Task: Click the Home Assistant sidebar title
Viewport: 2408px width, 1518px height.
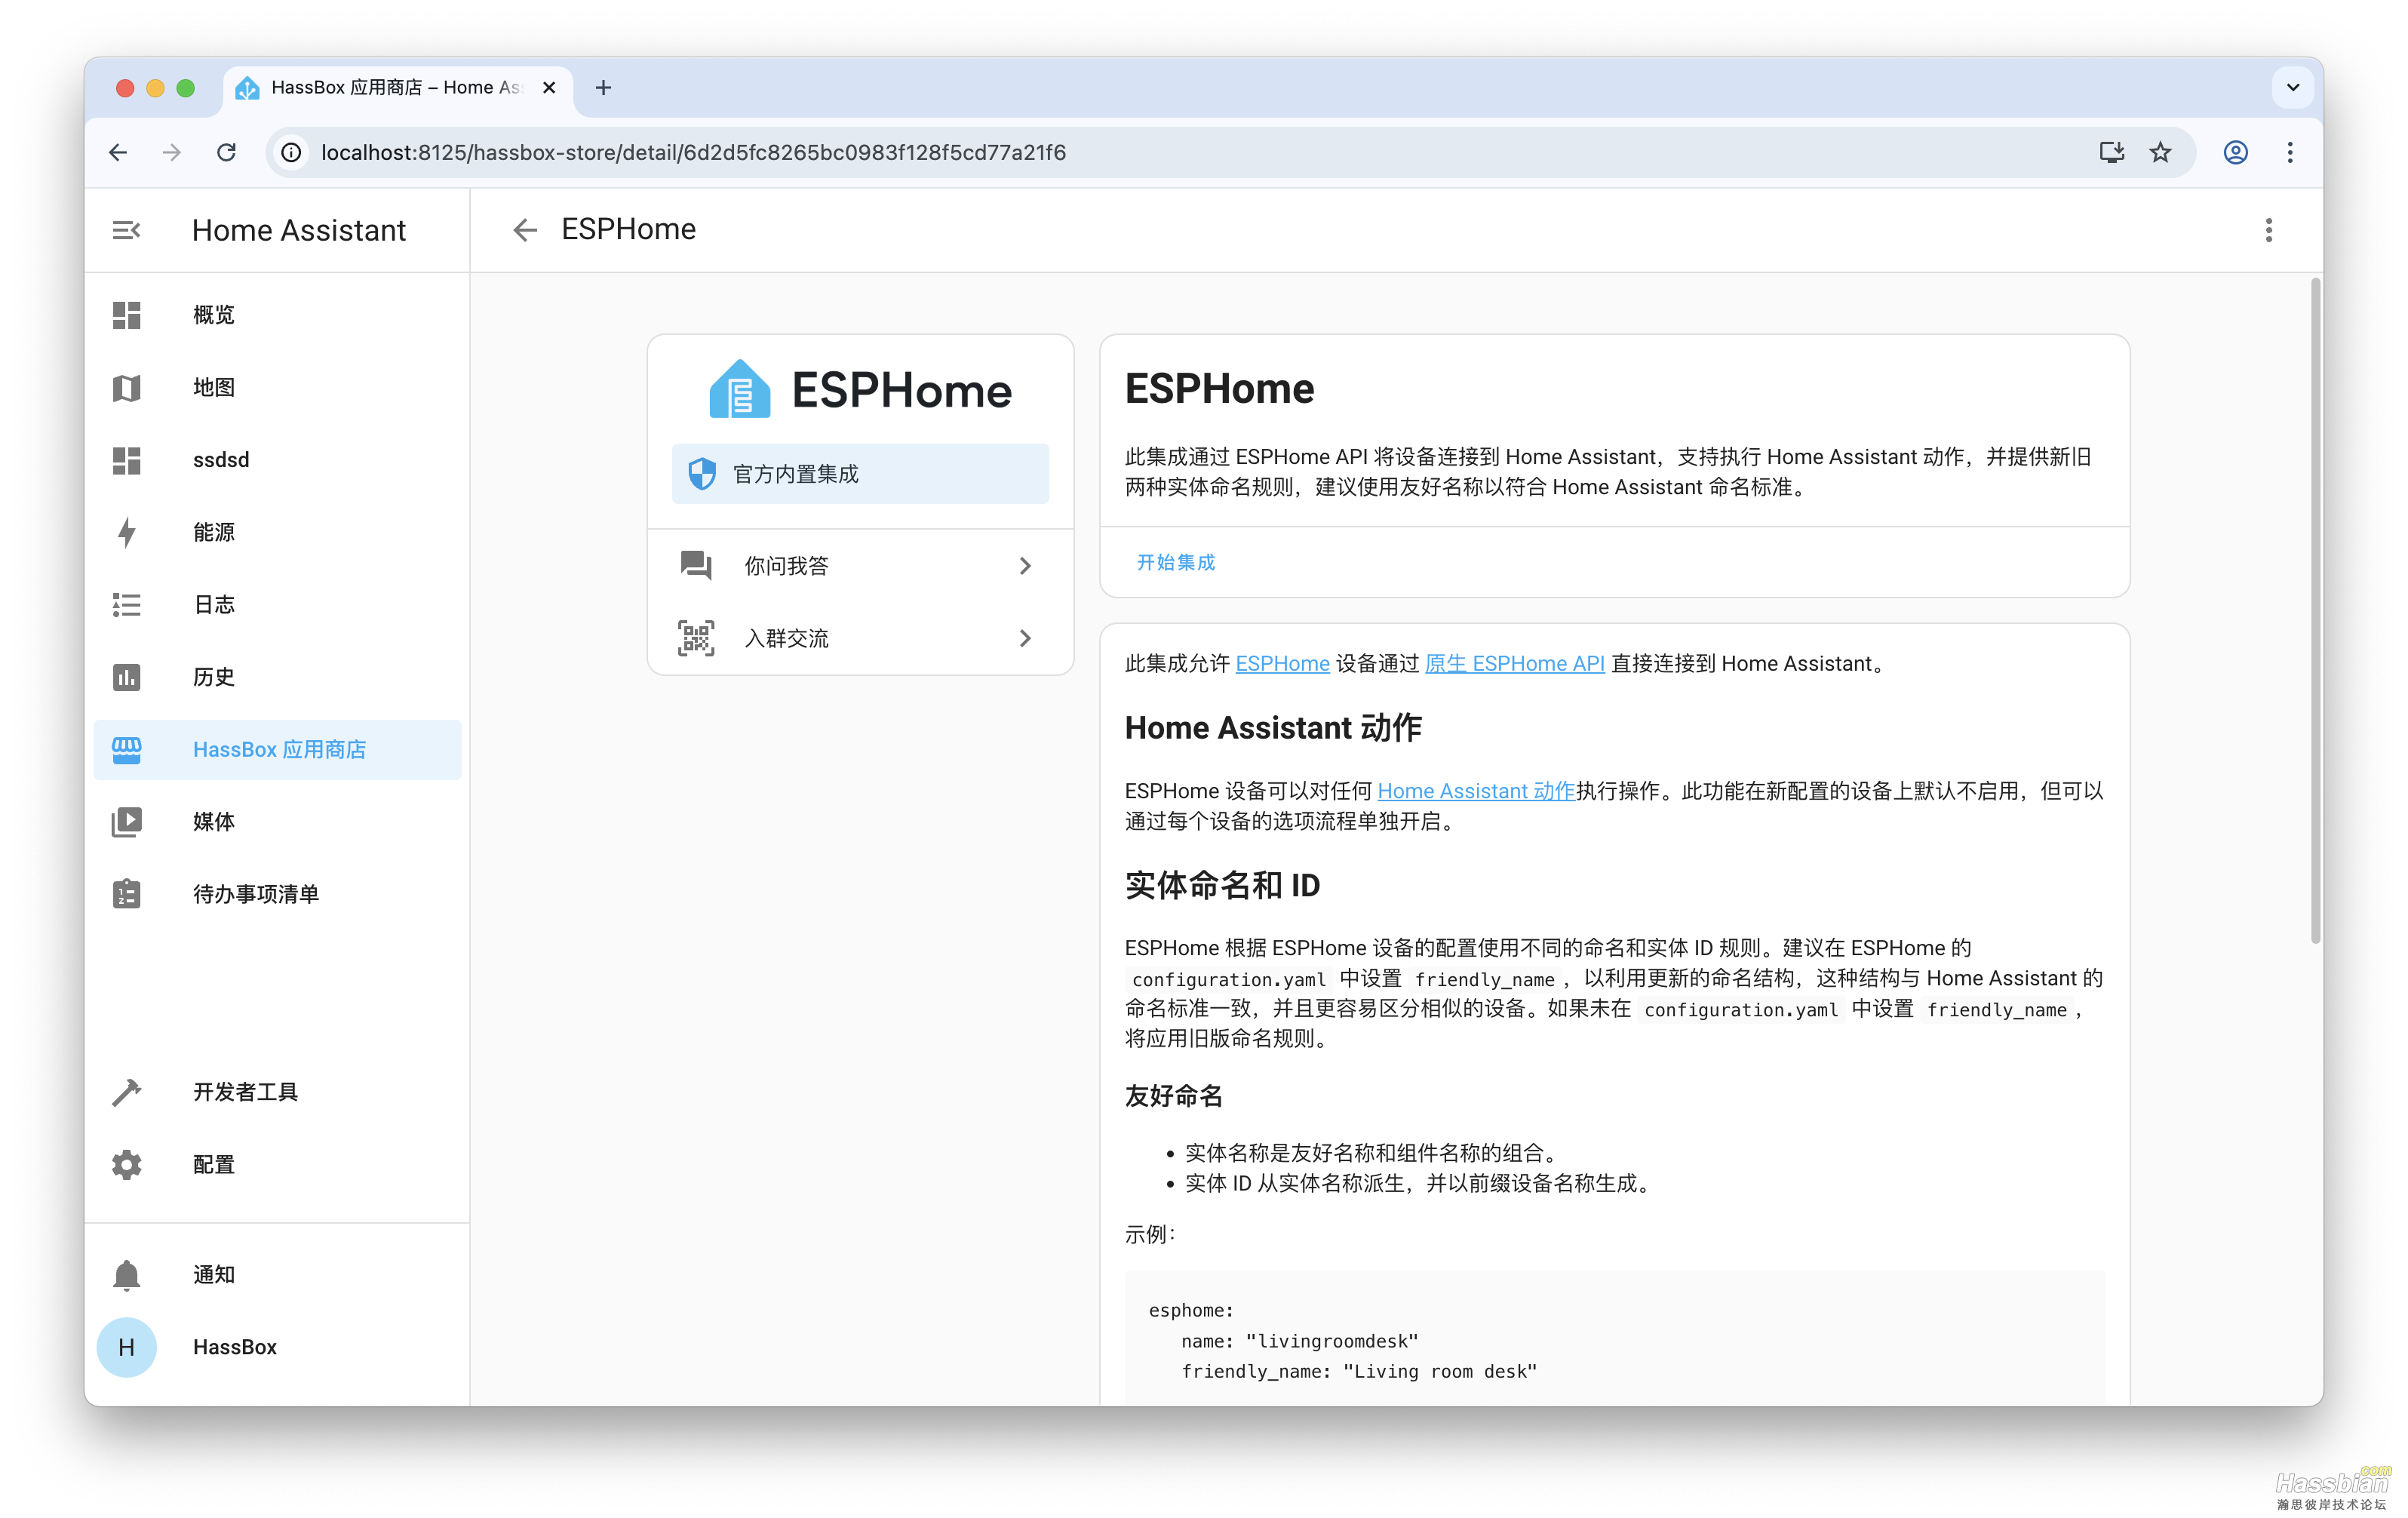Action: (299, 230)
